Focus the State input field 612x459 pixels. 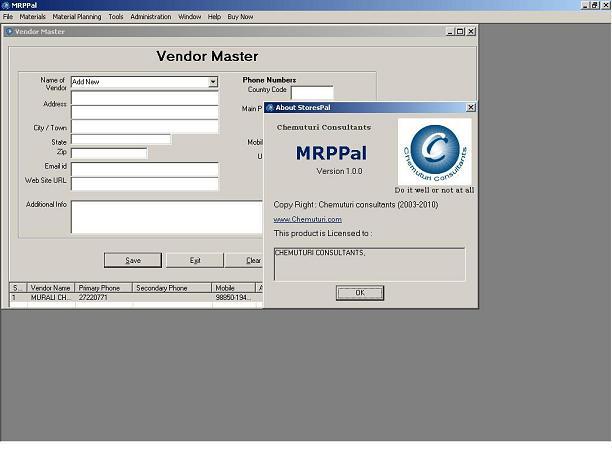click(121, 139)
